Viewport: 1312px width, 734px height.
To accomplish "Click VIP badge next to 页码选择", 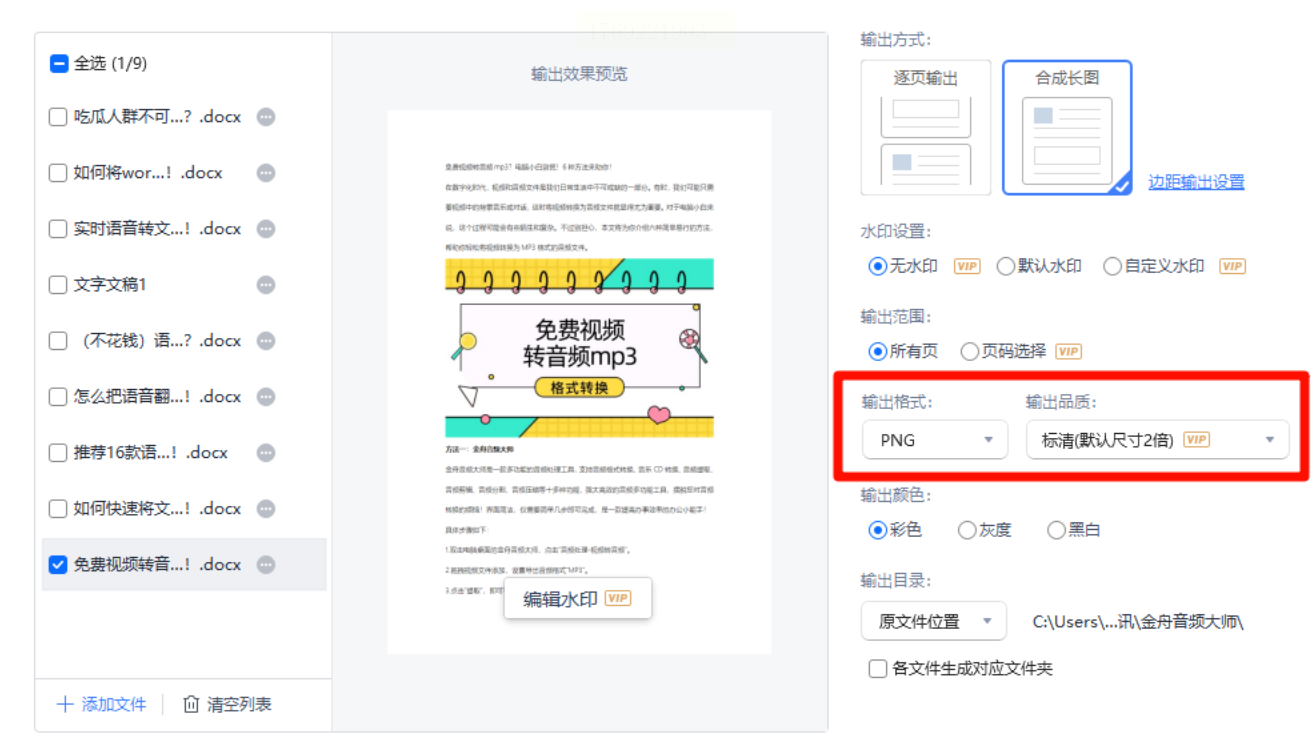I will 1069,351.
